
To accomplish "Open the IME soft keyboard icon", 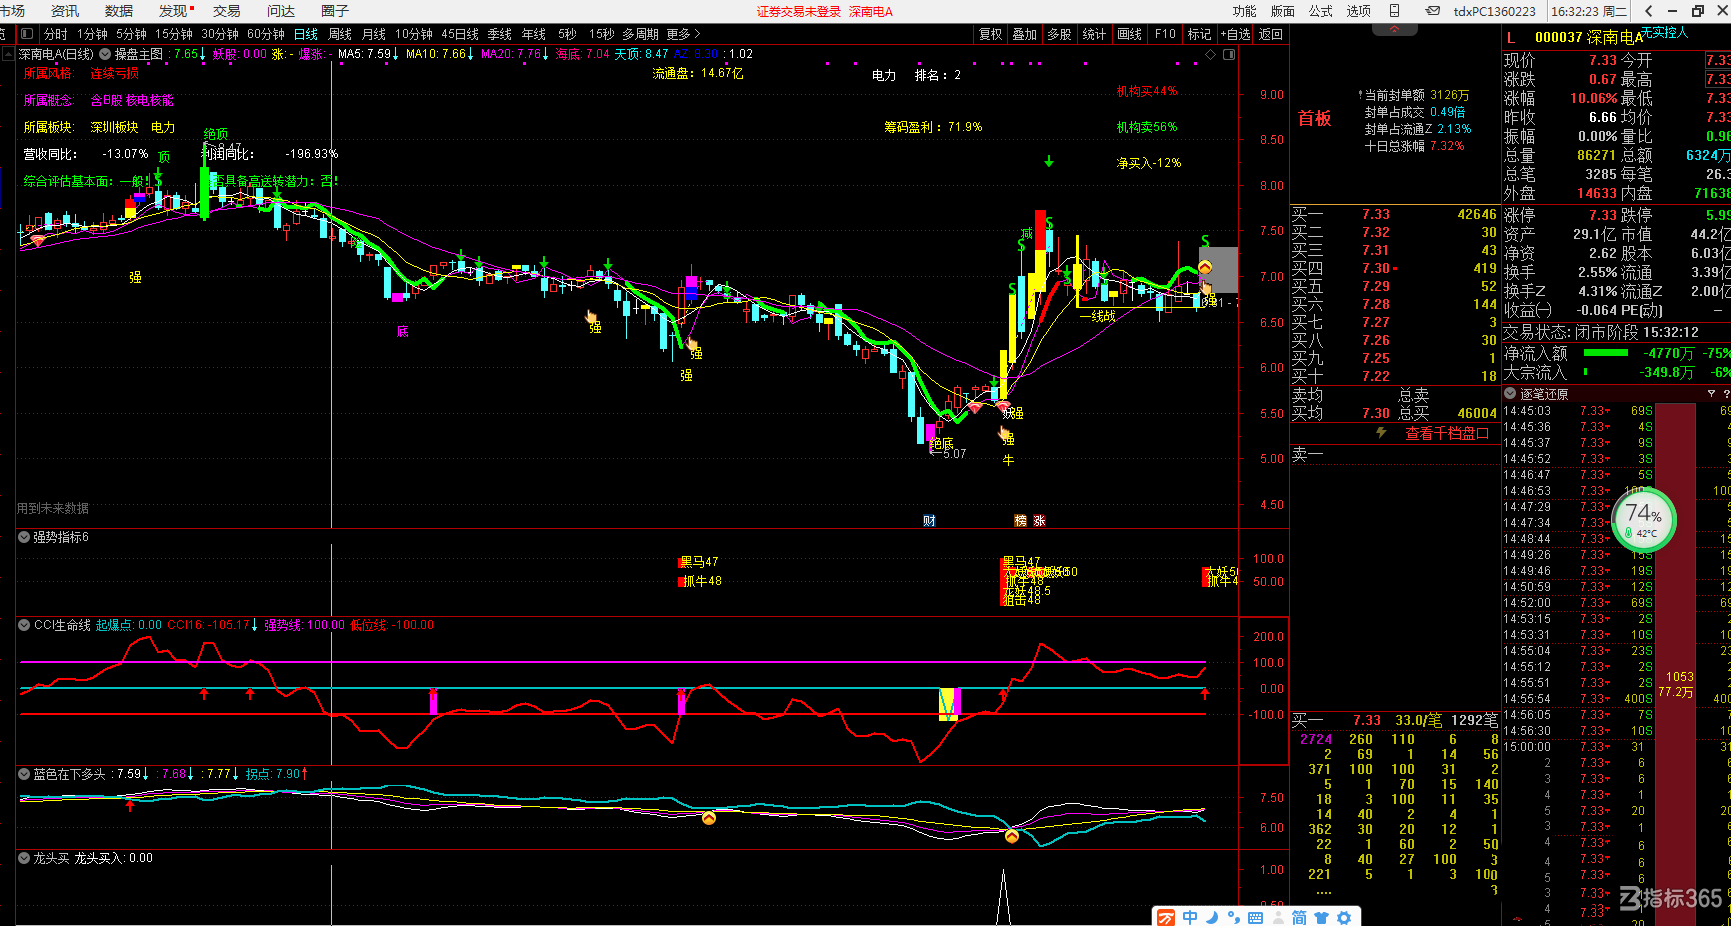I will tap(1256, 917).
